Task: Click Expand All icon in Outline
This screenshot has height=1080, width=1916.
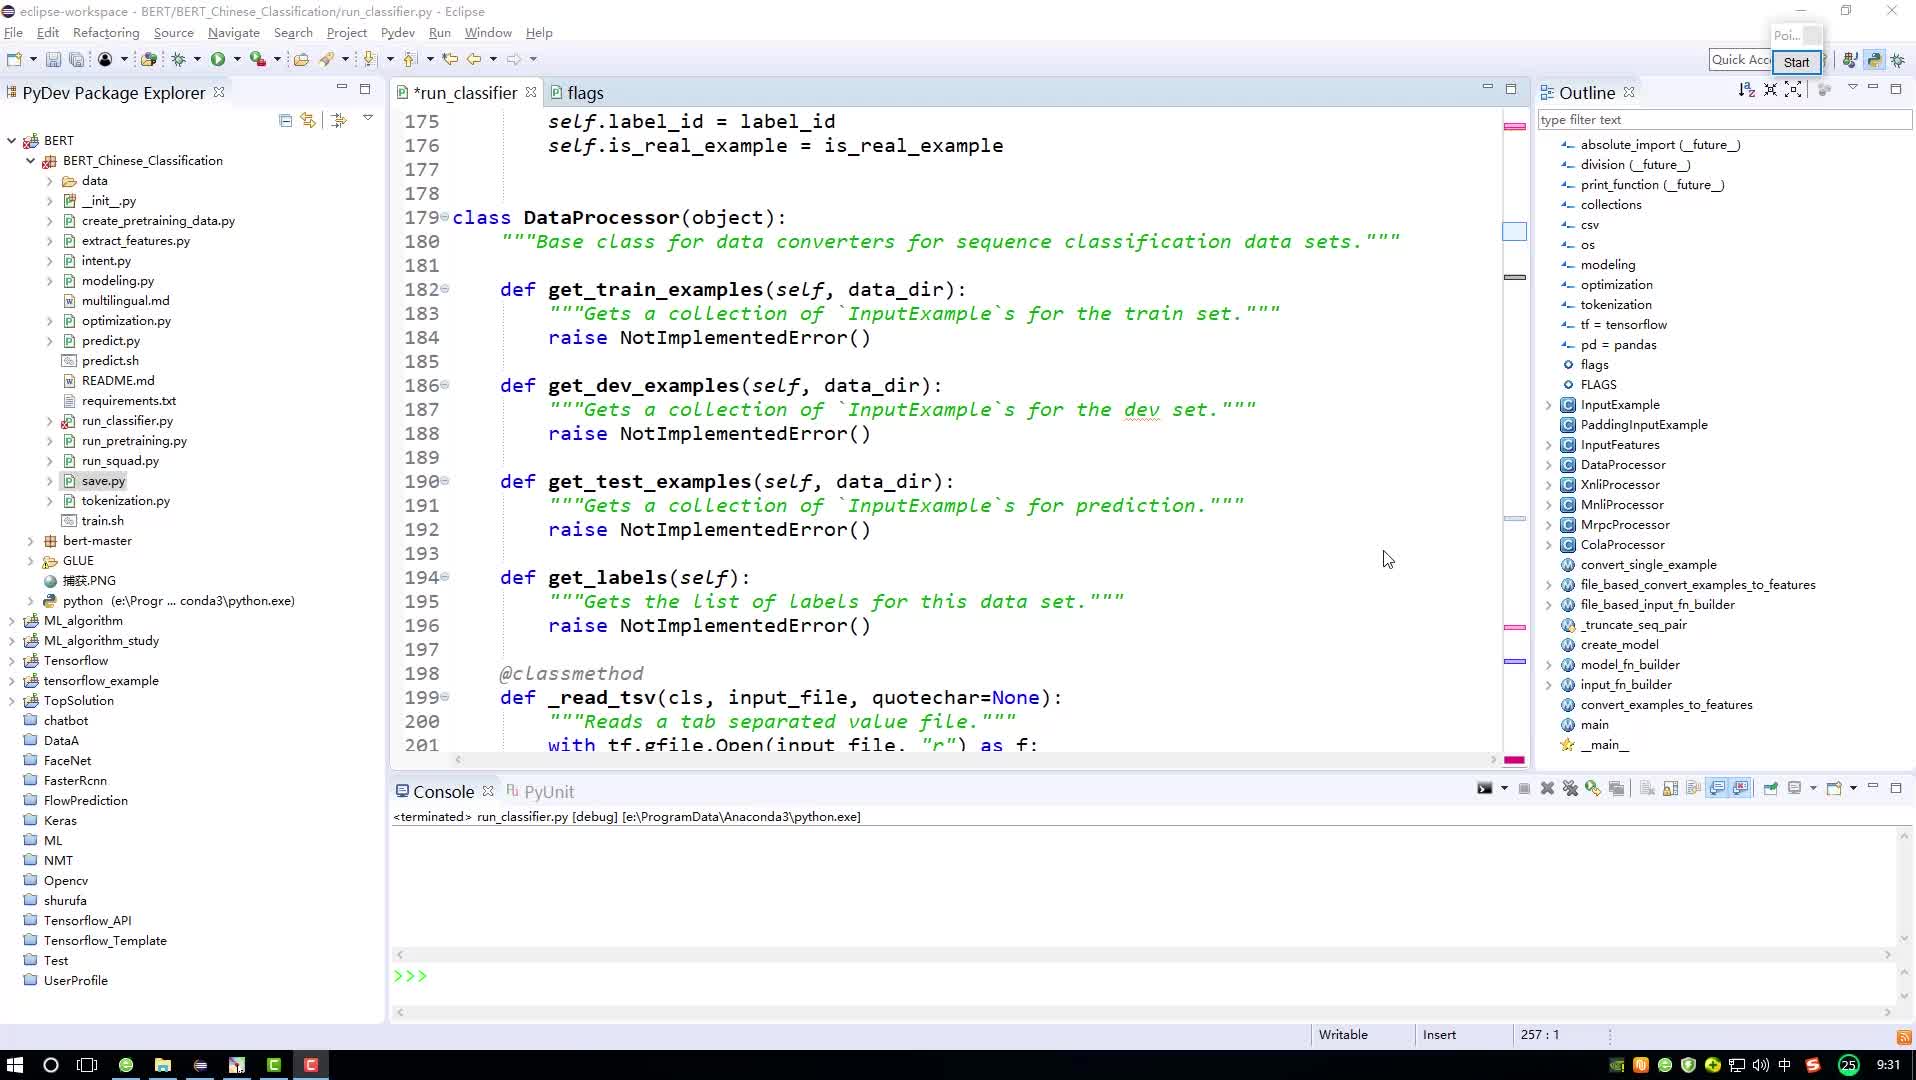Action: click(x=1794, y=90)
